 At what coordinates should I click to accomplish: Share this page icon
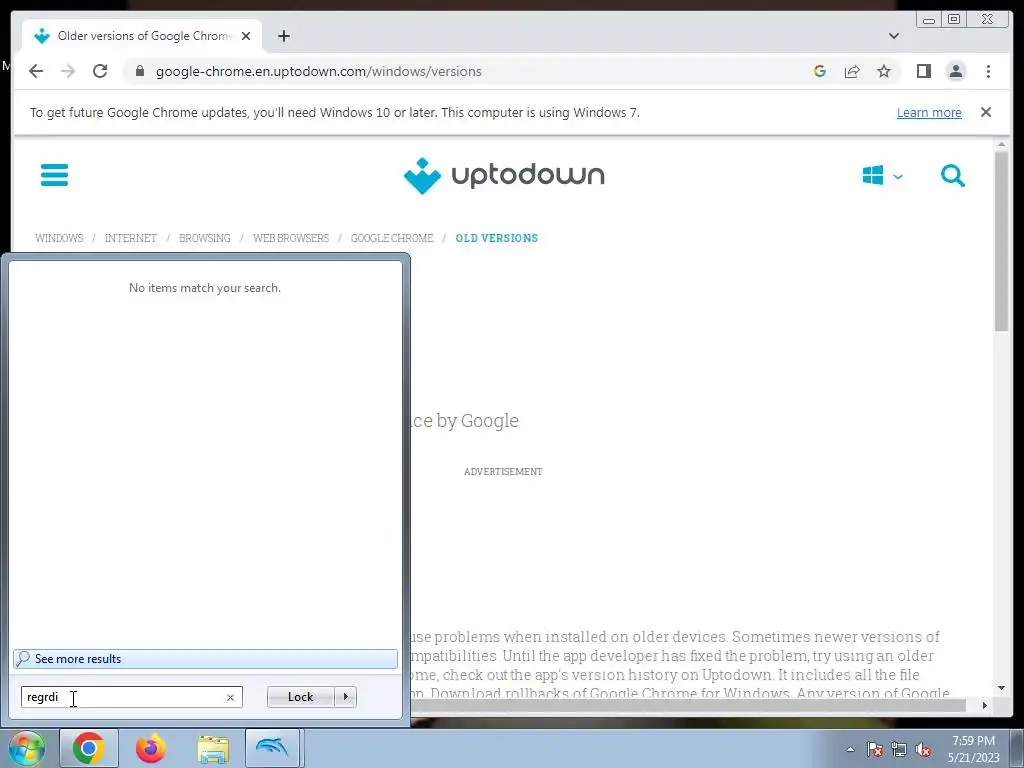pos(852,71)
